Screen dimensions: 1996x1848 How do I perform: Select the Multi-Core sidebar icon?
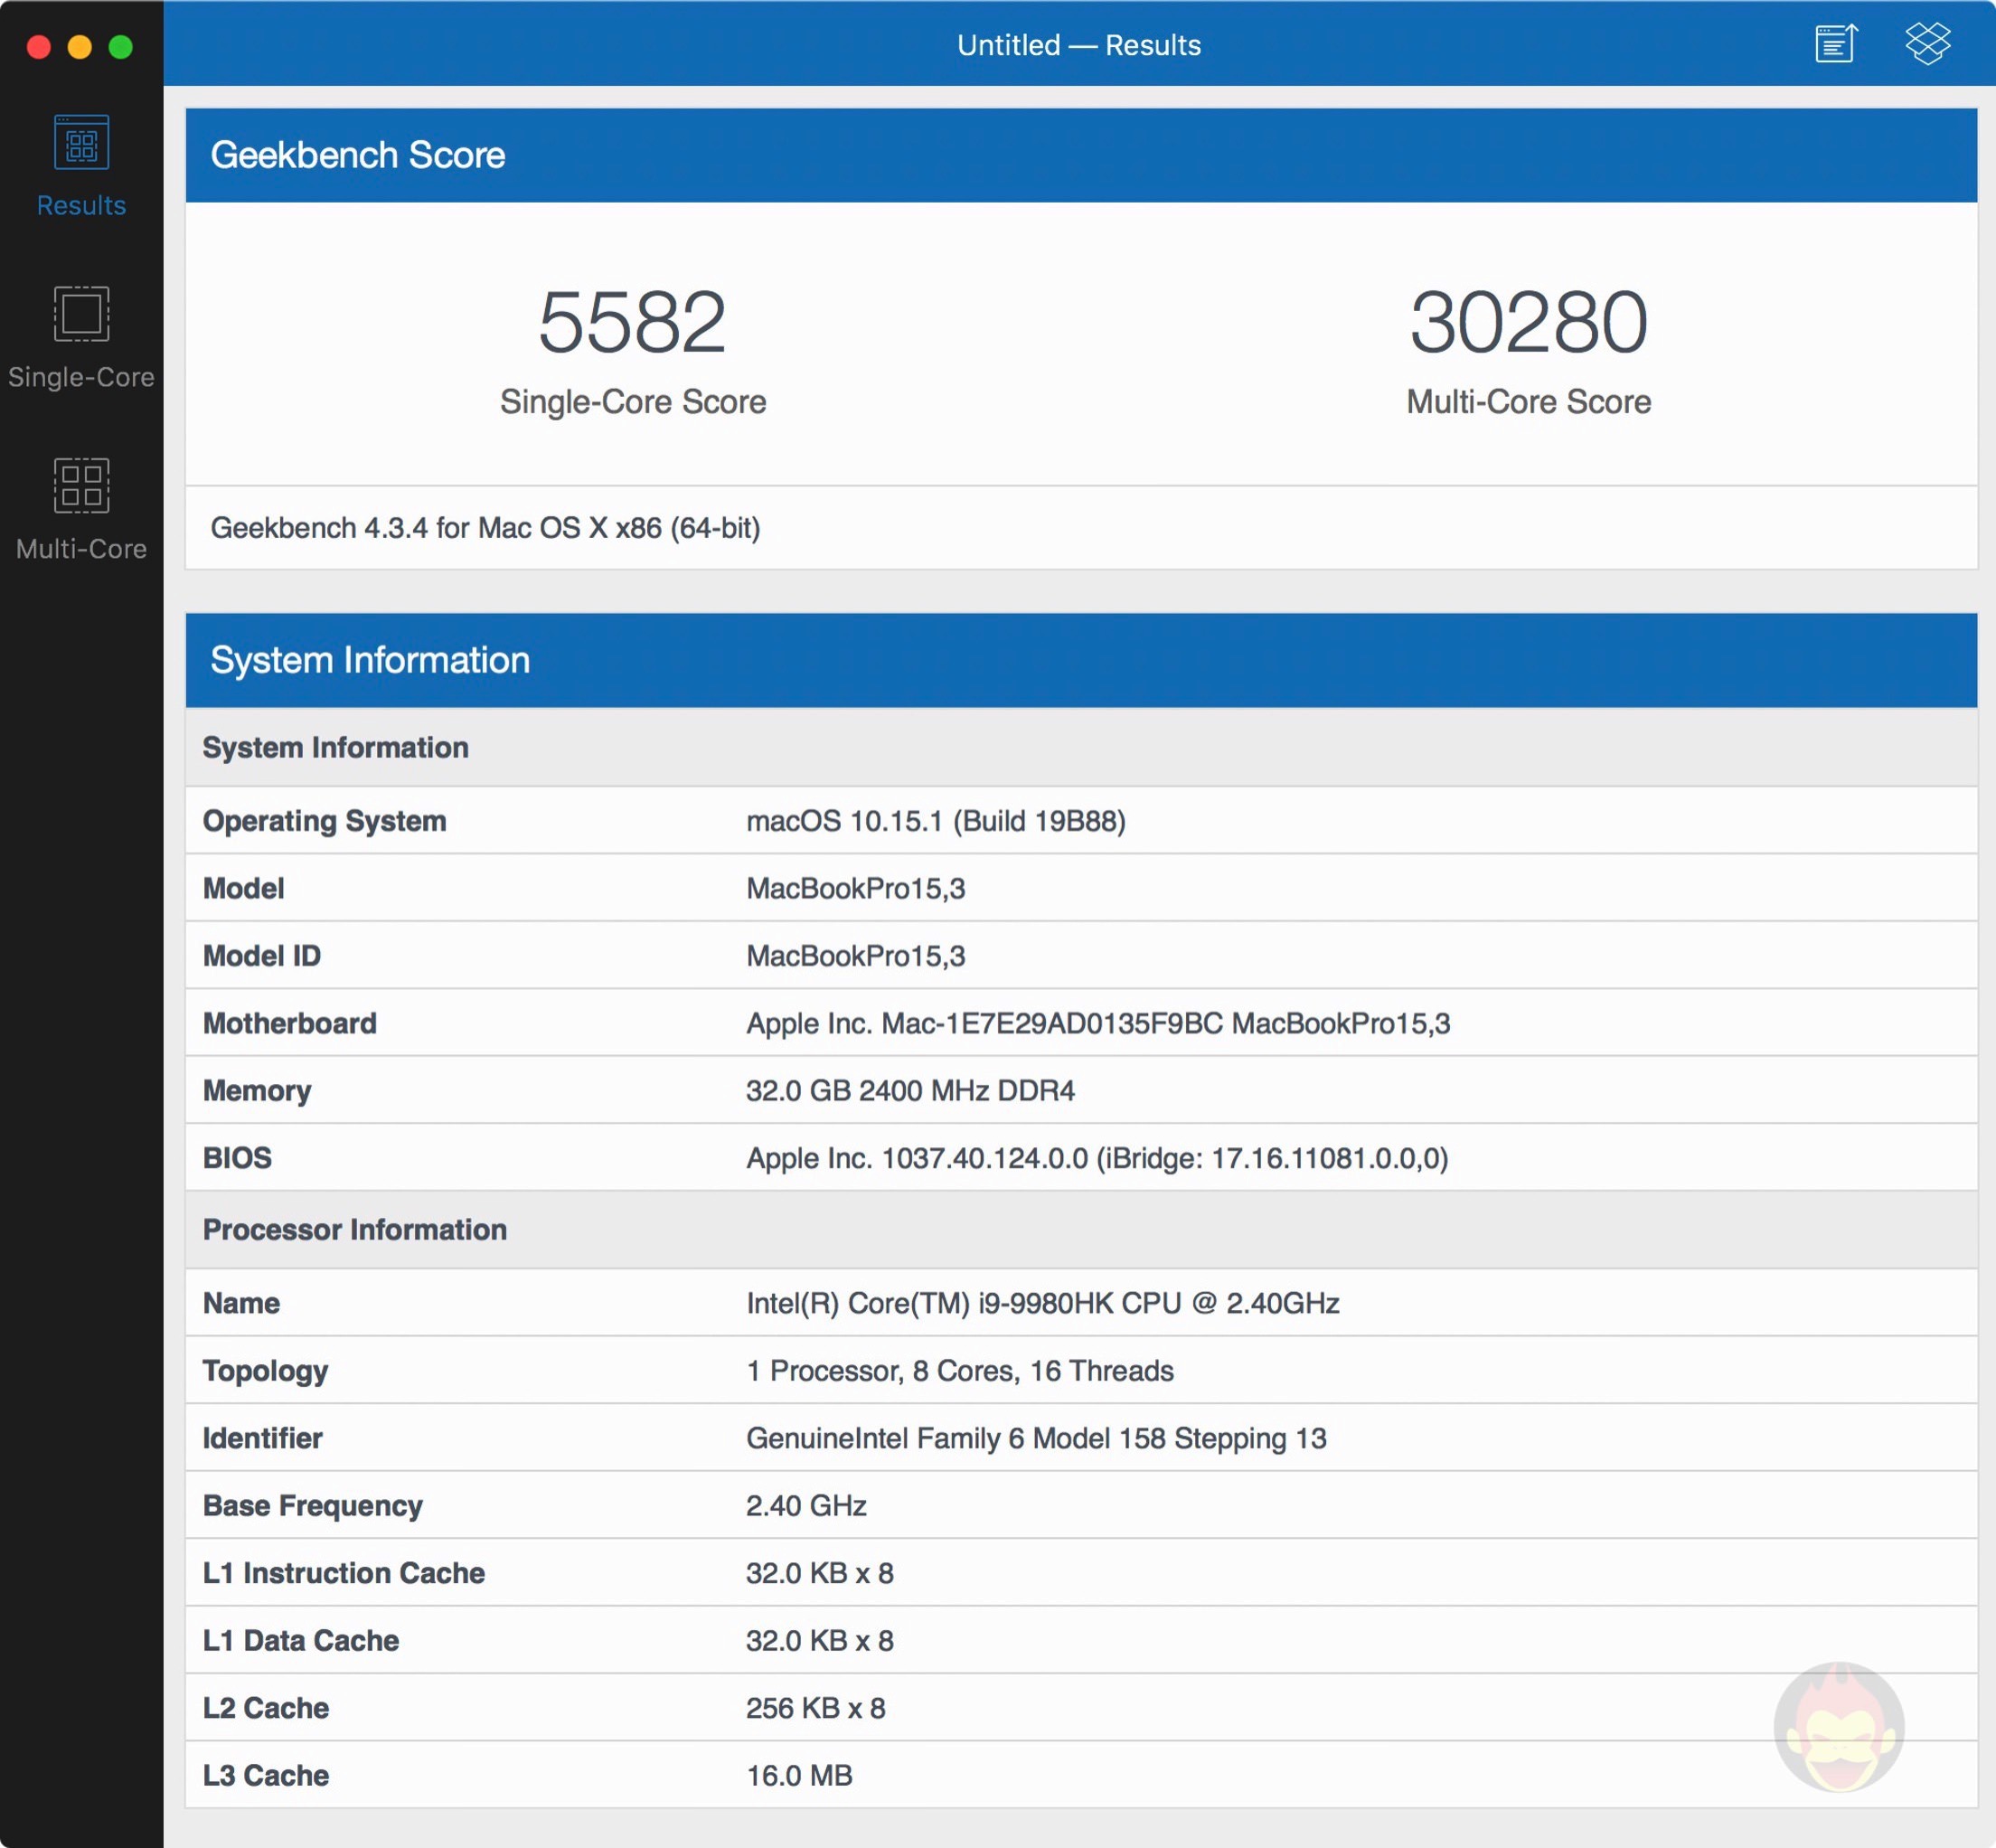coord(81,486)
